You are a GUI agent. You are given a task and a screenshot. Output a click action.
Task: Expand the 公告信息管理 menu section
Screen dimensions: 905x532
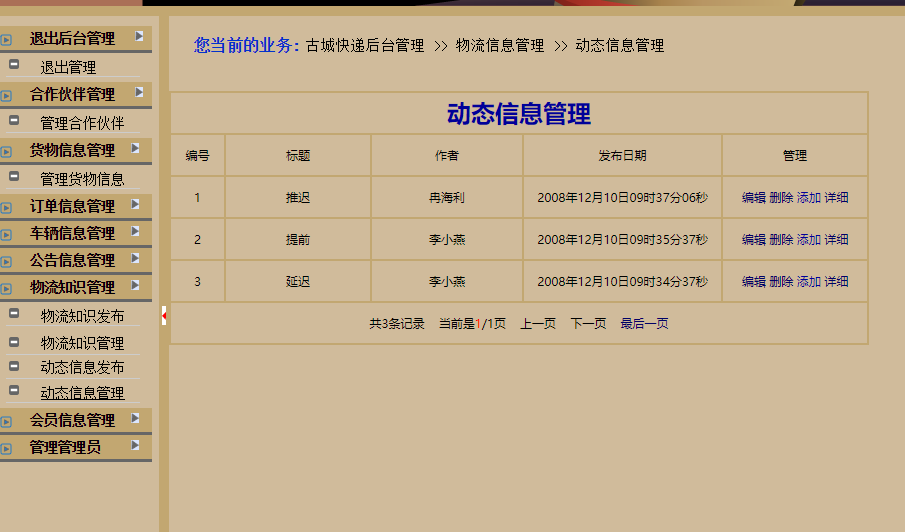click(x=72, y=260)
